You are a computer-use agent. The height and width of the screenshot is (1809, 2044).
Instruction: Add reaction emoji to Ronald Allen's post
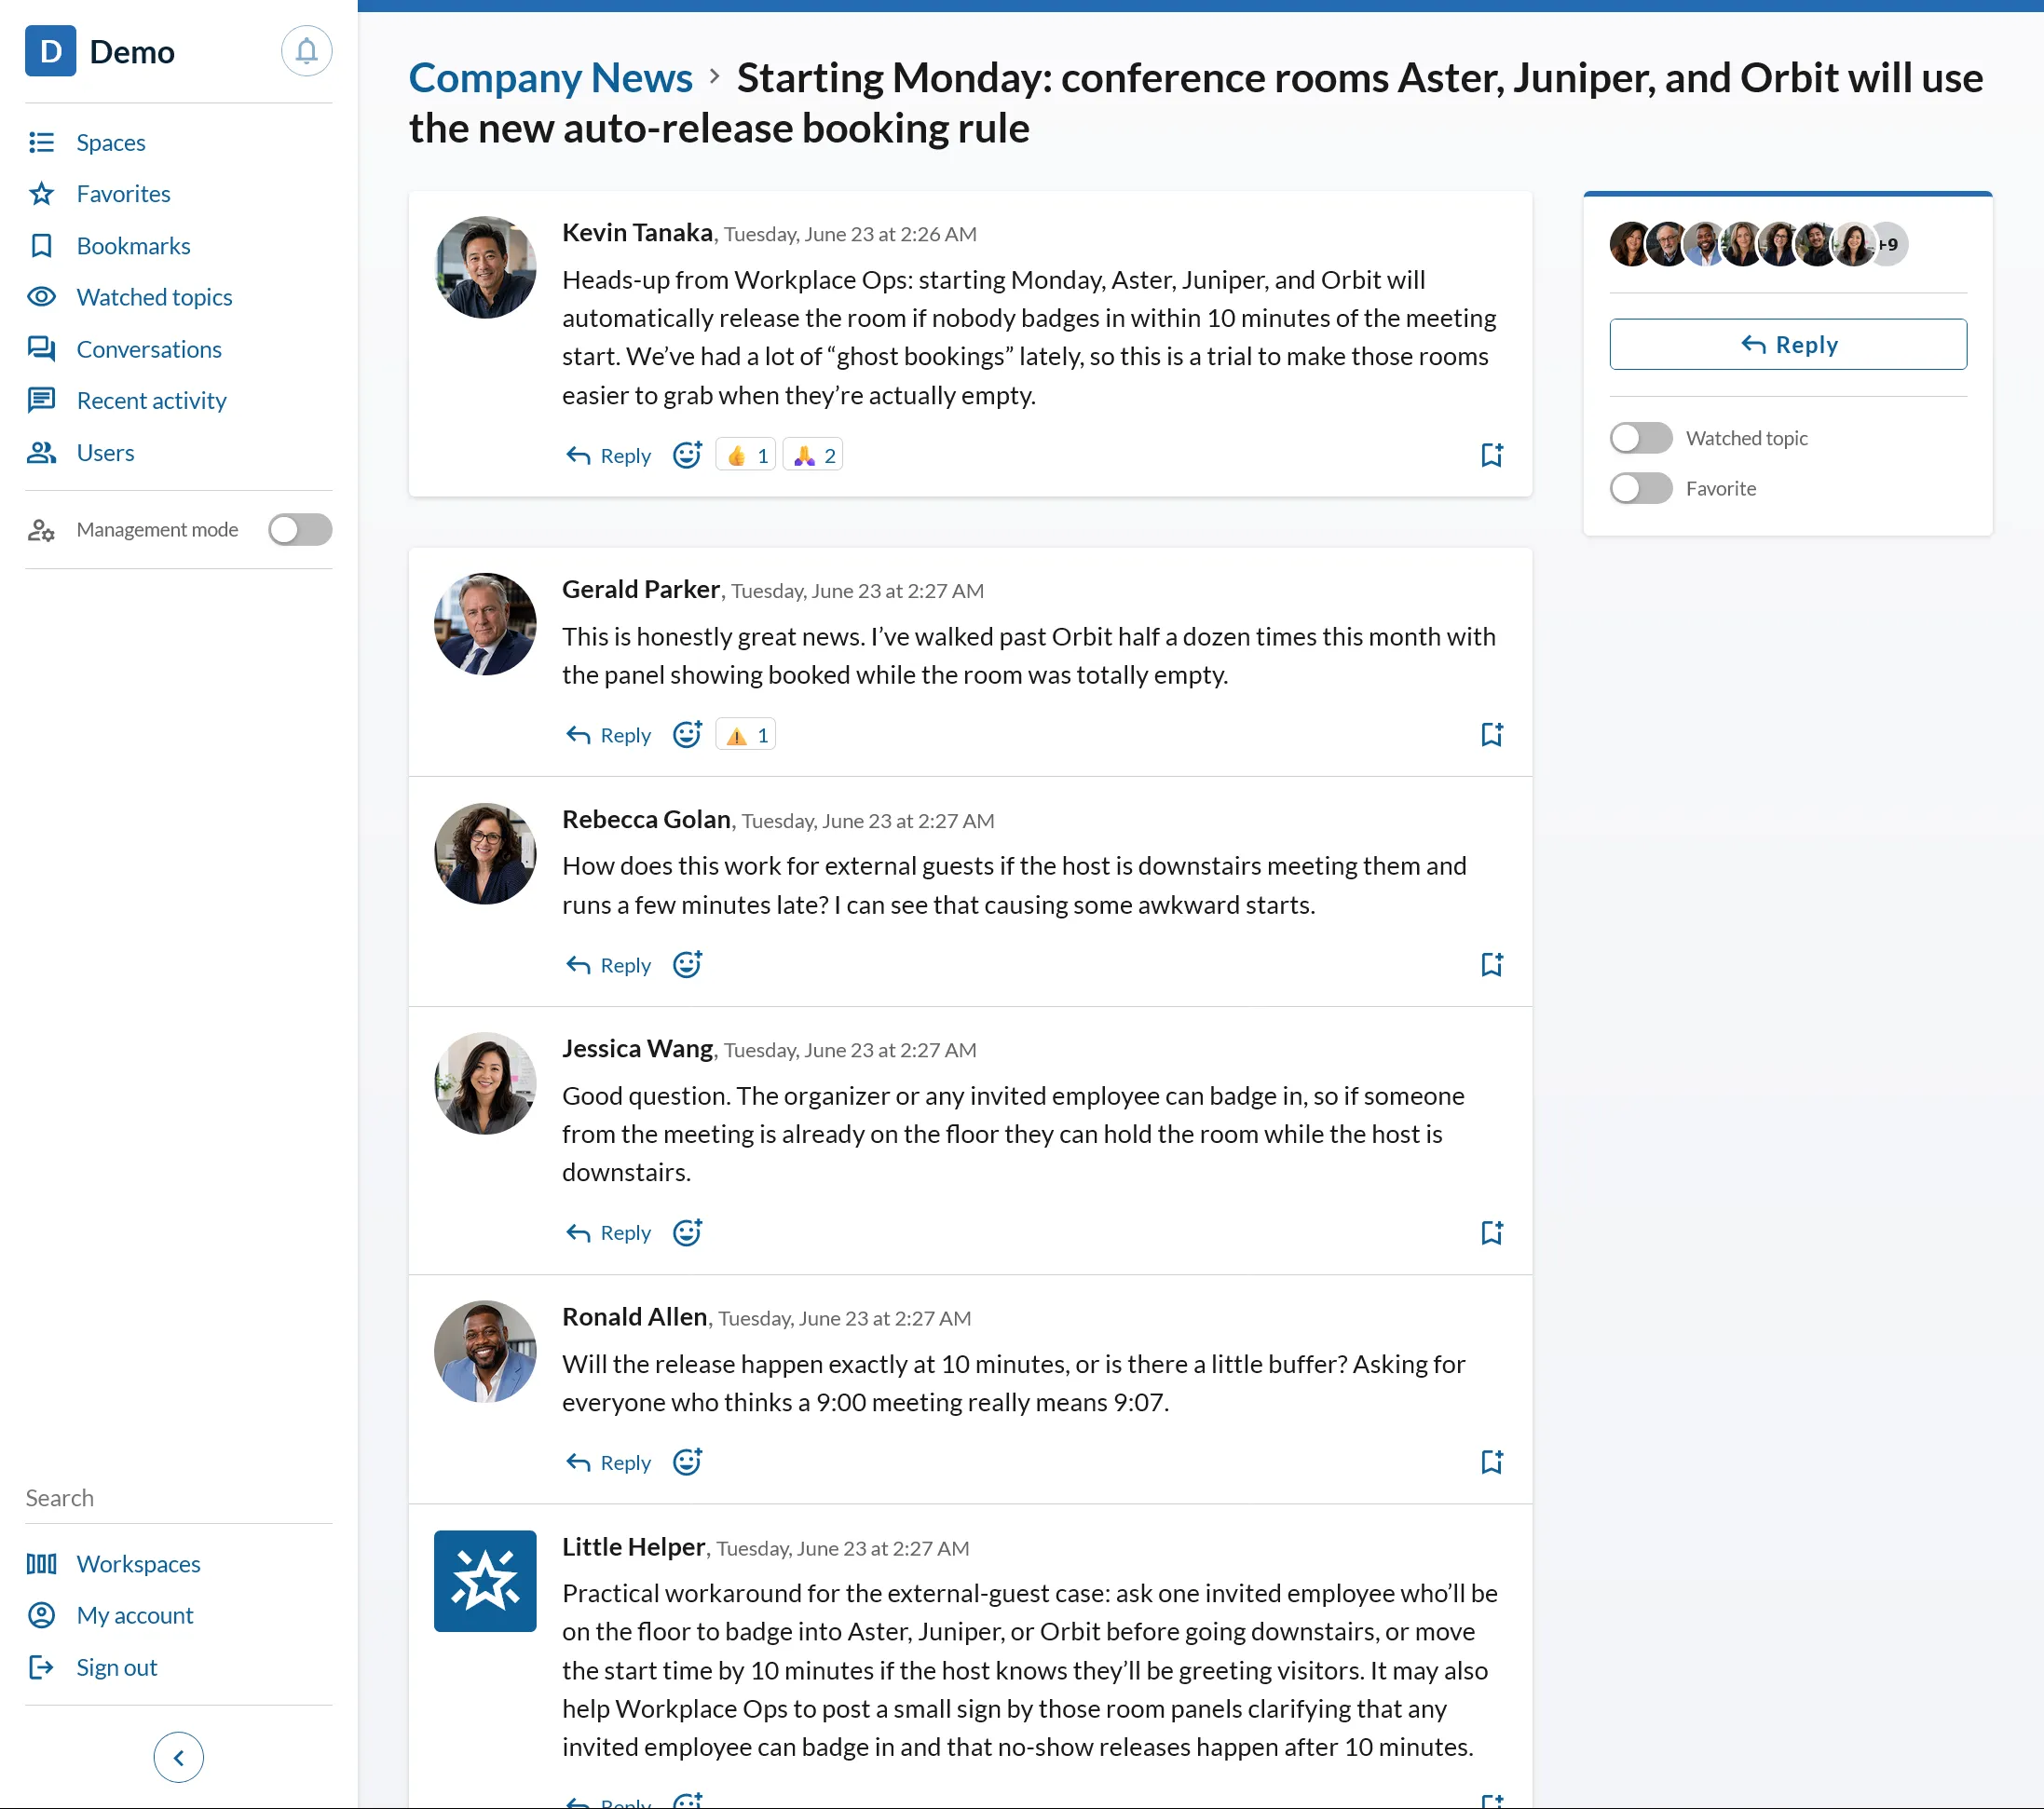point(687,1462)
